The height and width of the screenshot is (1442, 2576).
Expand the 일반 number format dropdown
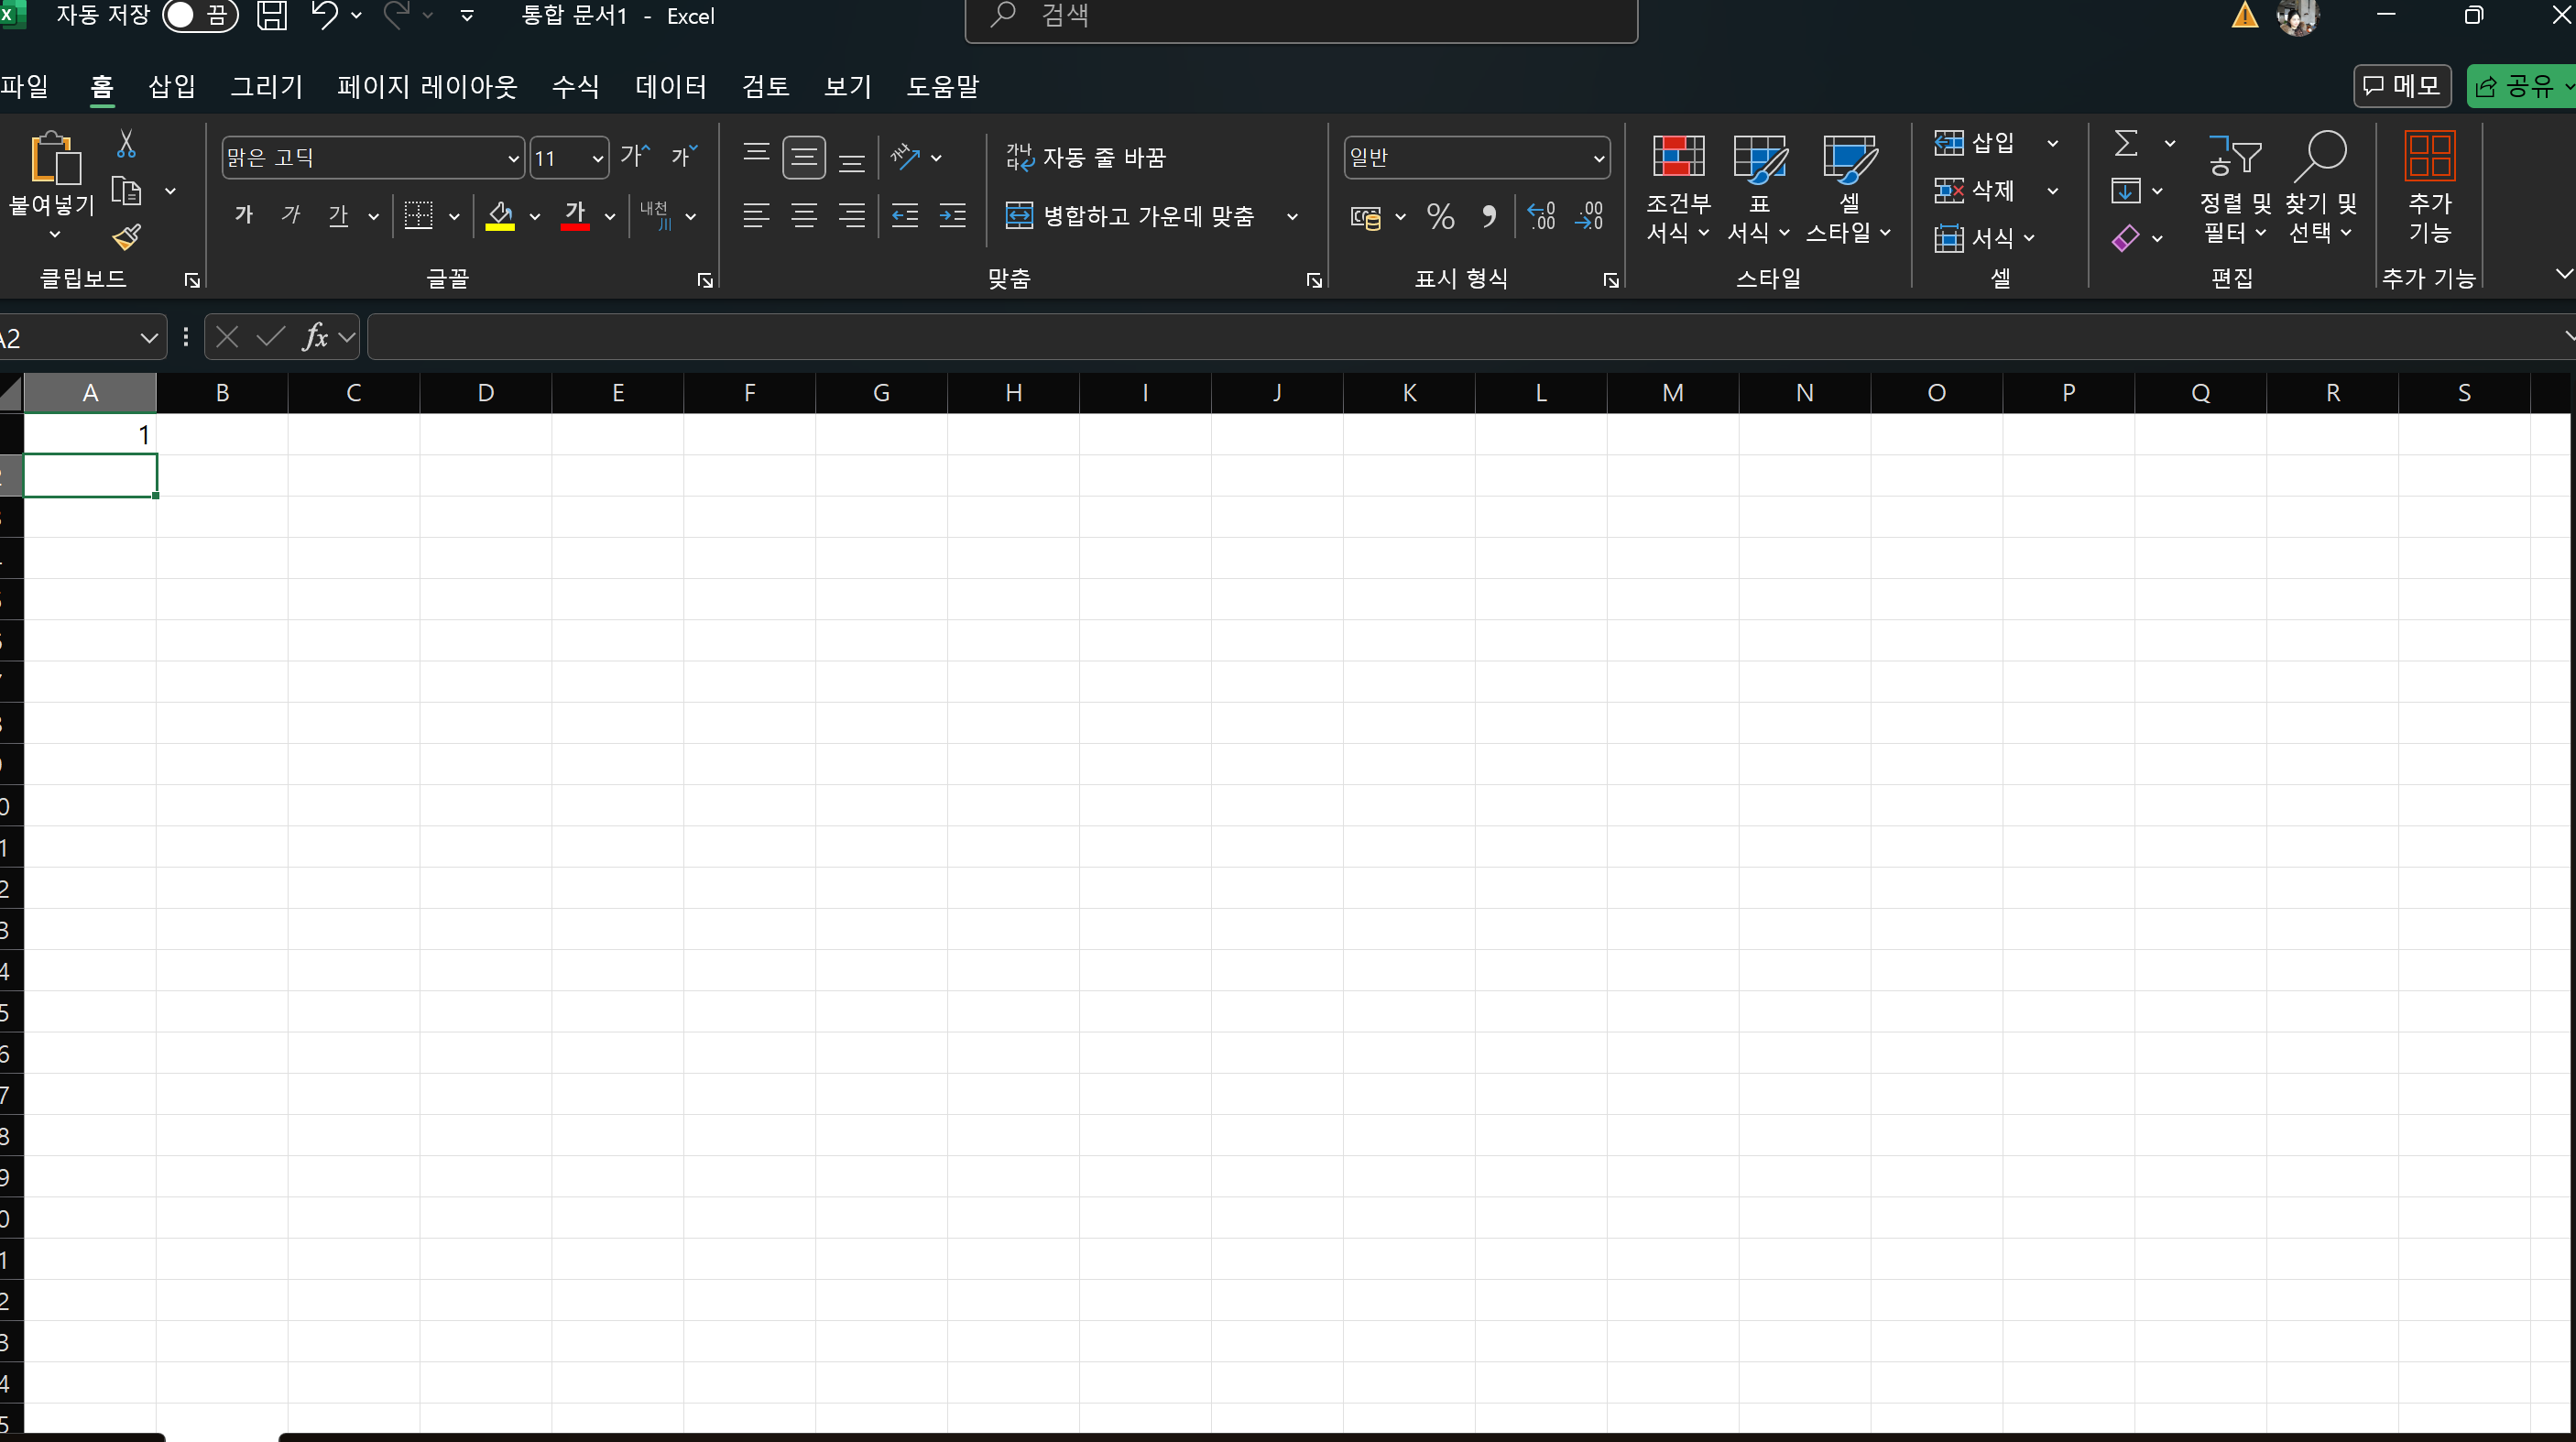click(x=1598, y=158)
